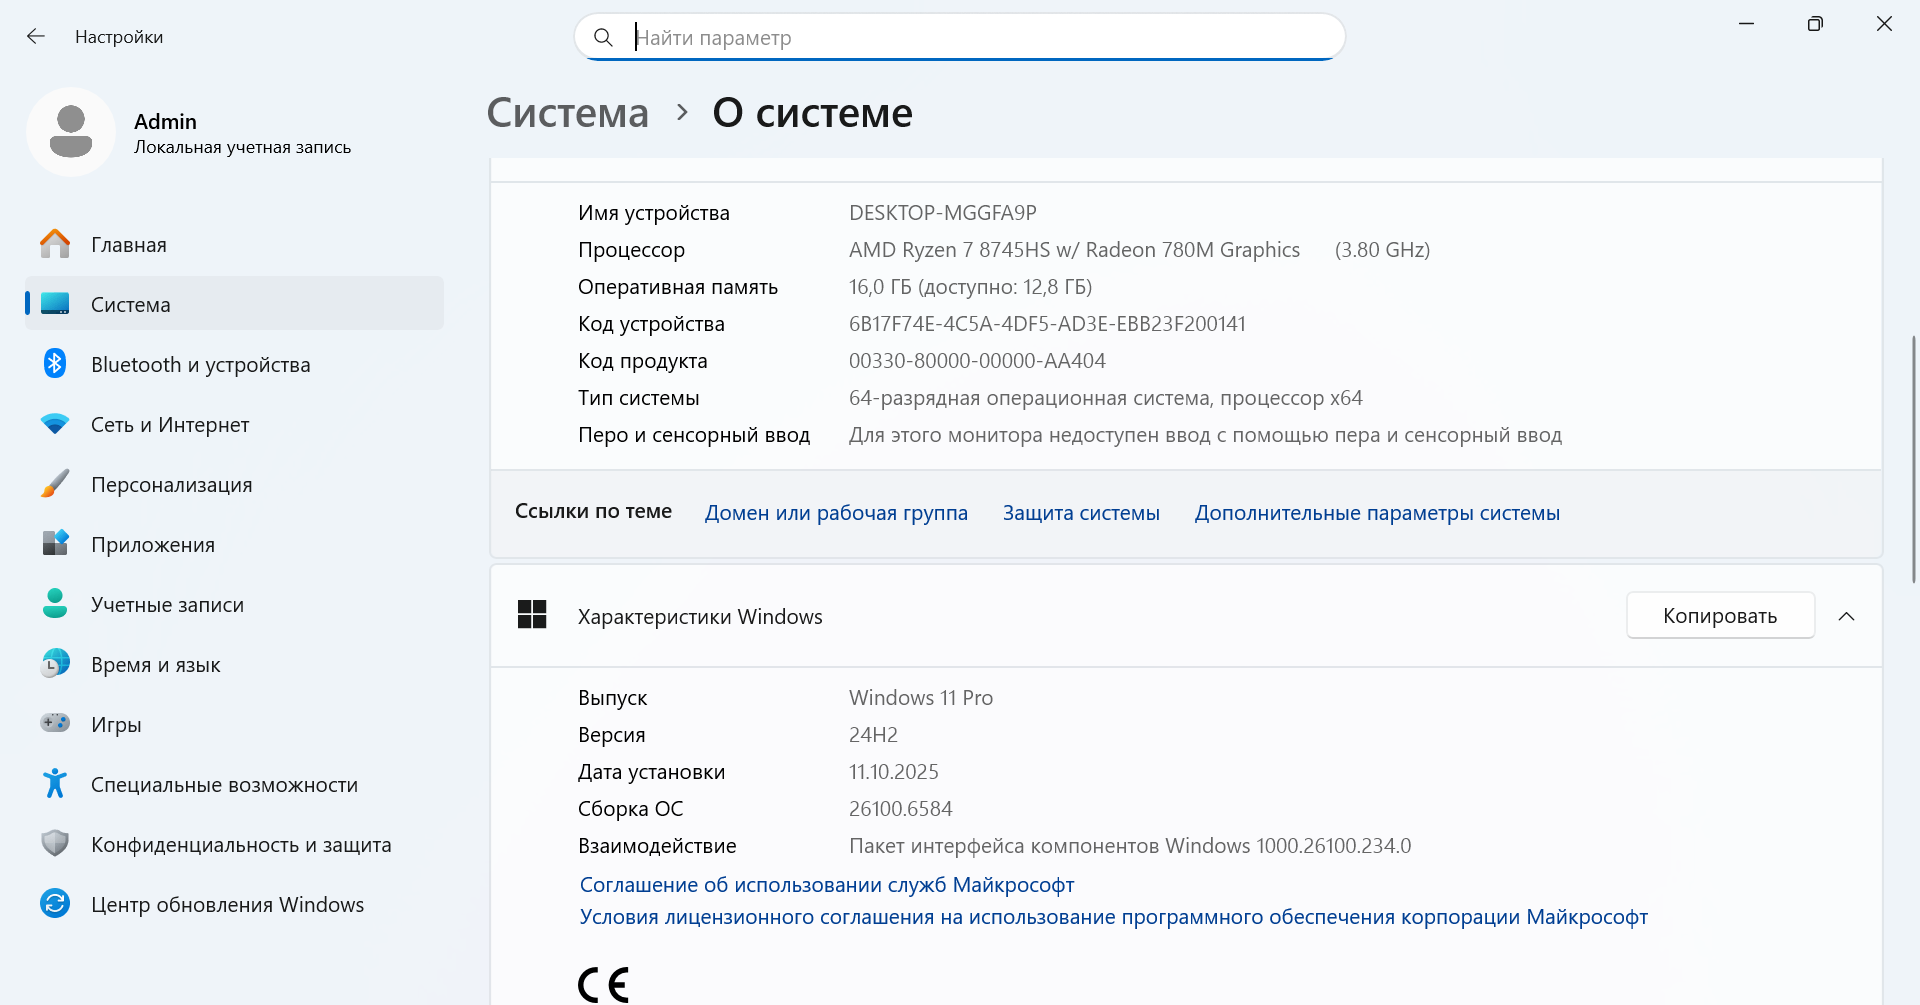Collapse the Характеристики Windows section

click(x=1846, y=616)
